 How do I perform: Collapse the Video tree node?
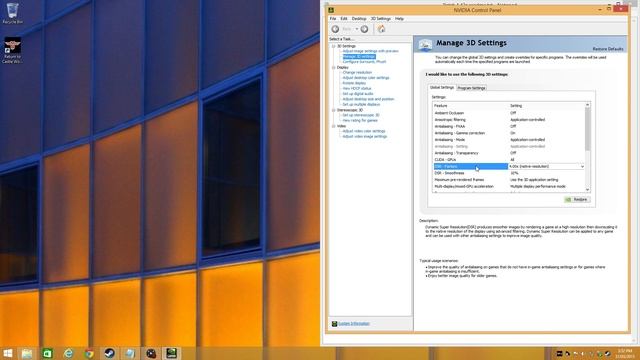(333, 126)
